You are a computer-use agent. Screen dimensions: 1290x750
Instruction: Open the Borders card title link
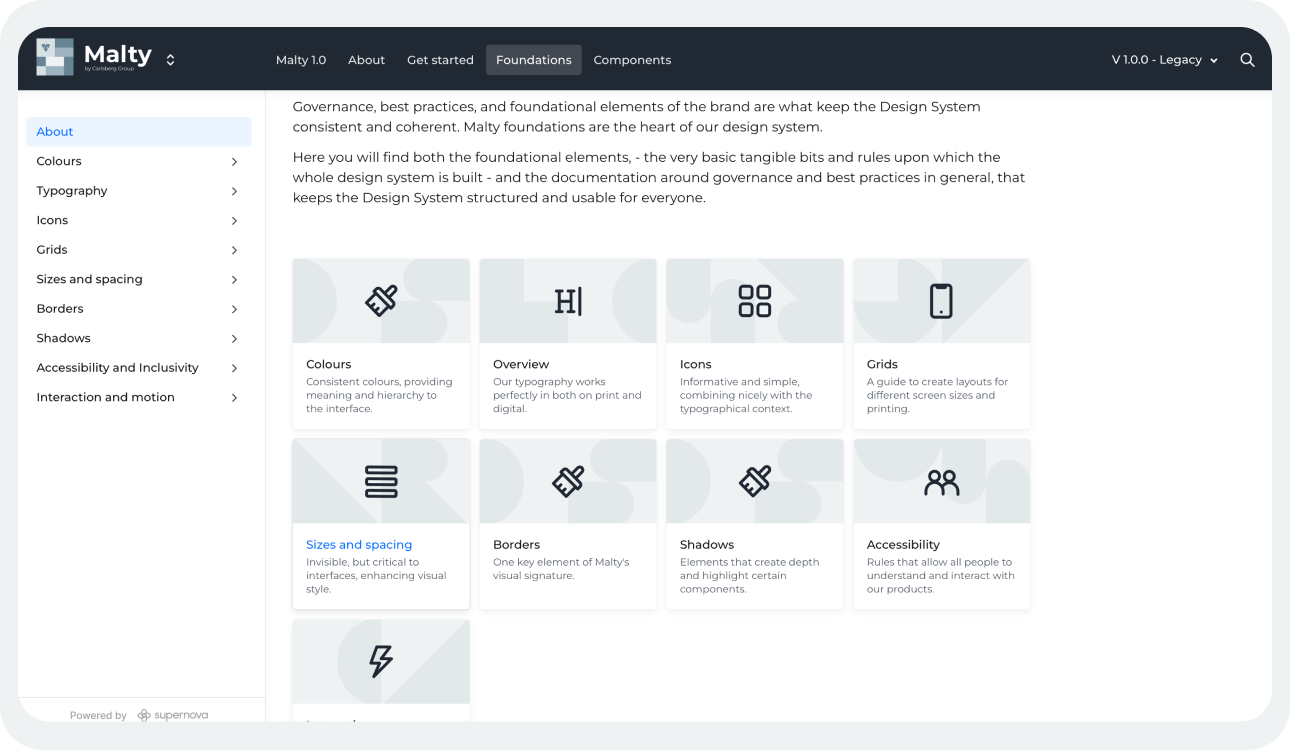tap(516, 545)
